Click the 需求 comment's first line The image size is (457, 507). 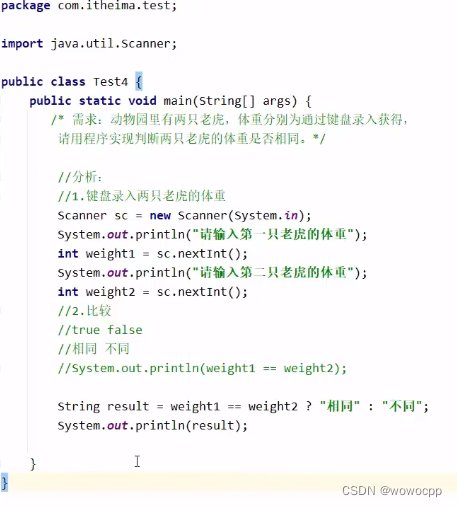(229, 119)
